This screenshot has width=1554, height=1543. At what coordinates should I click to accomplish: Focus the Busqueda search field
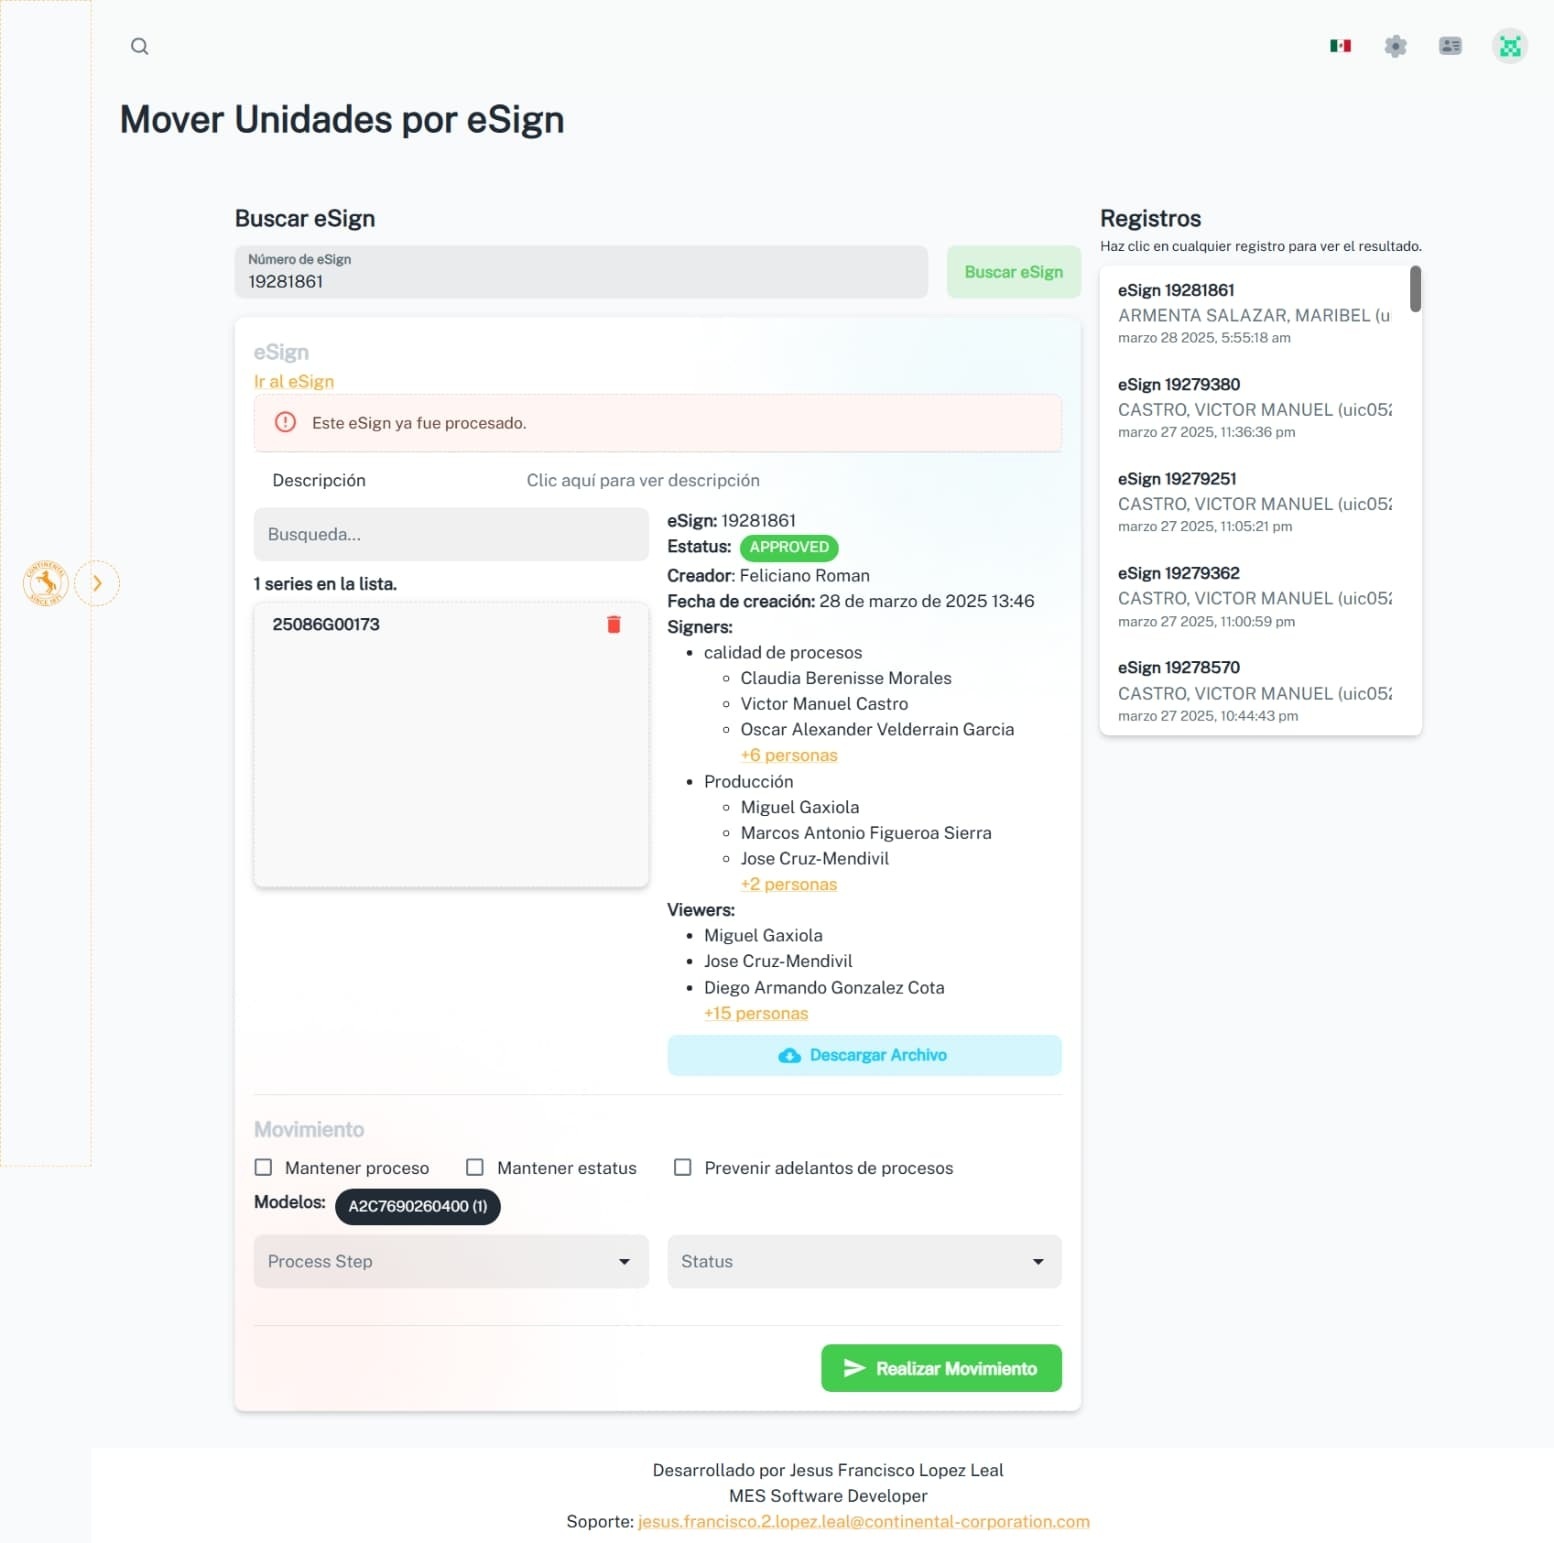(x=451, y=534)
